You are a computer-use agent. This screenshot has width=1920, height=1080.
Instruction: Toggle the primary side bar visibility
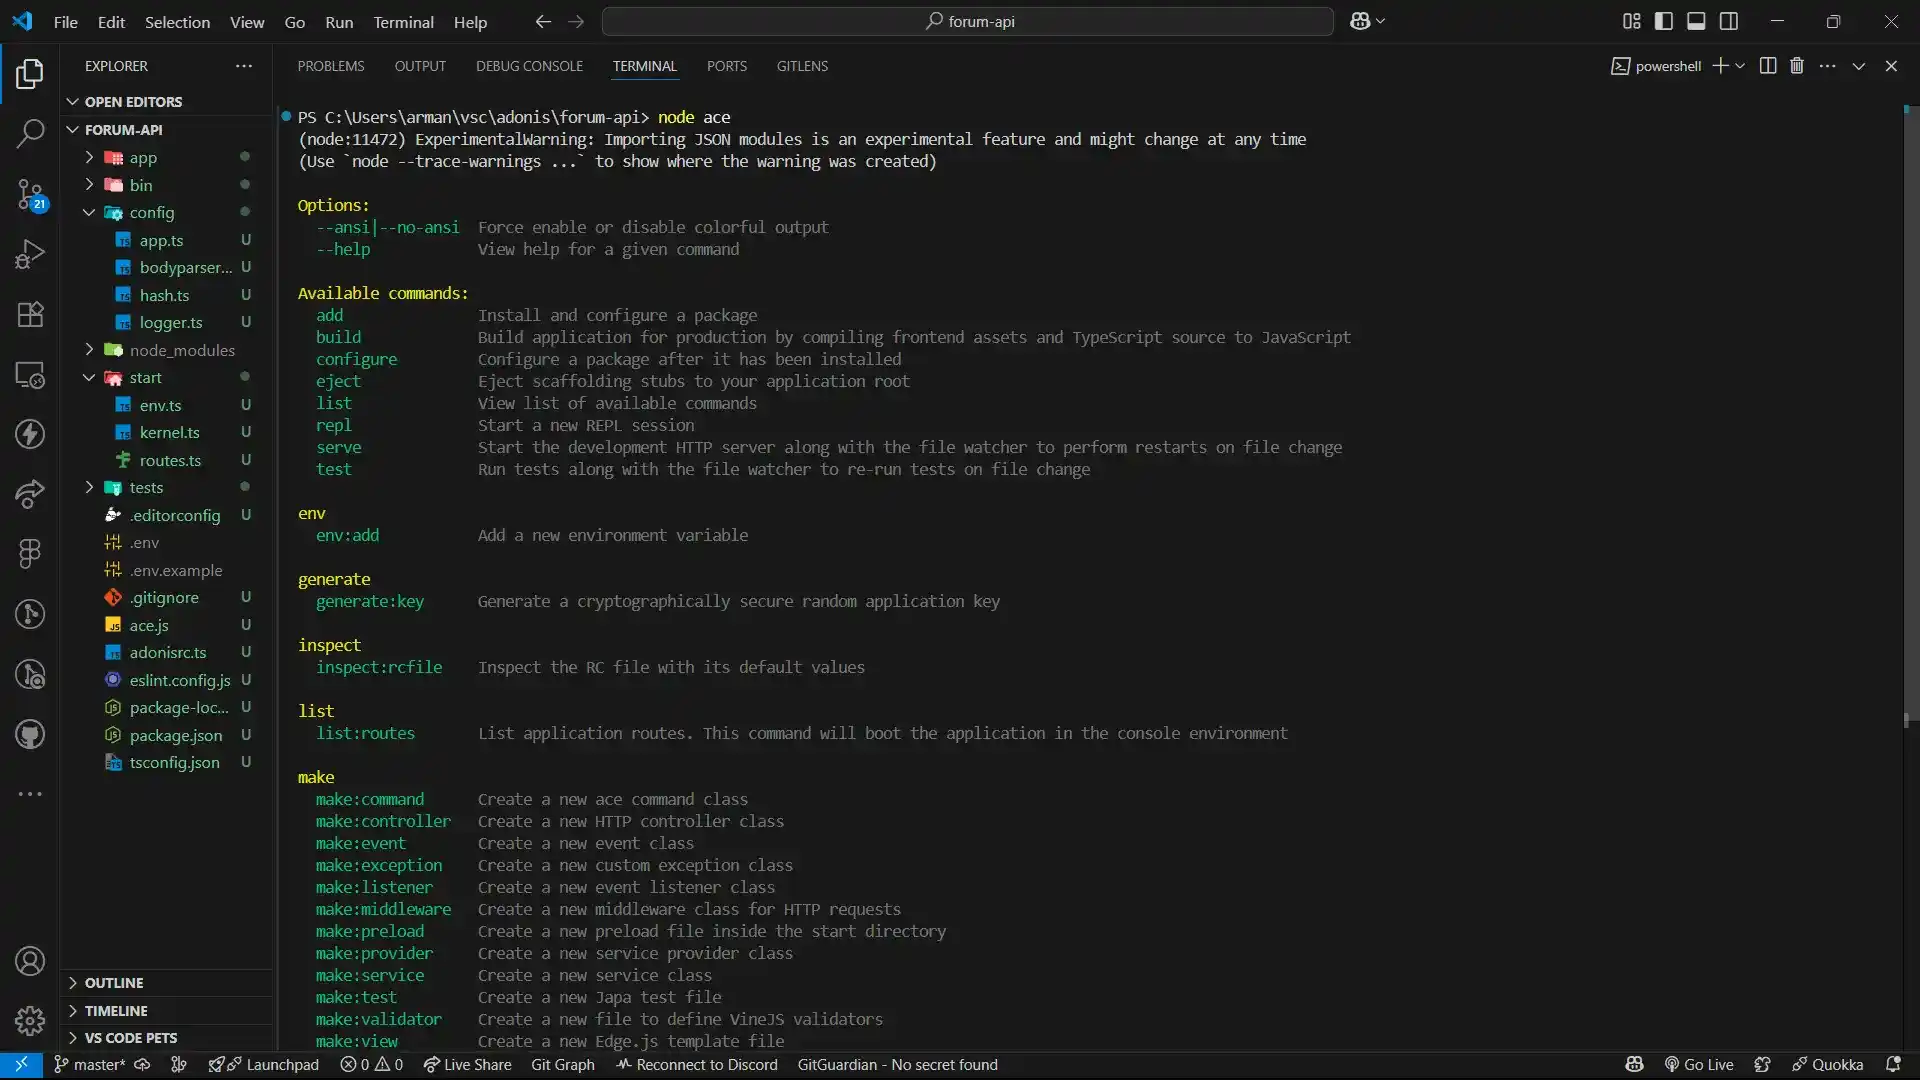1663,21
